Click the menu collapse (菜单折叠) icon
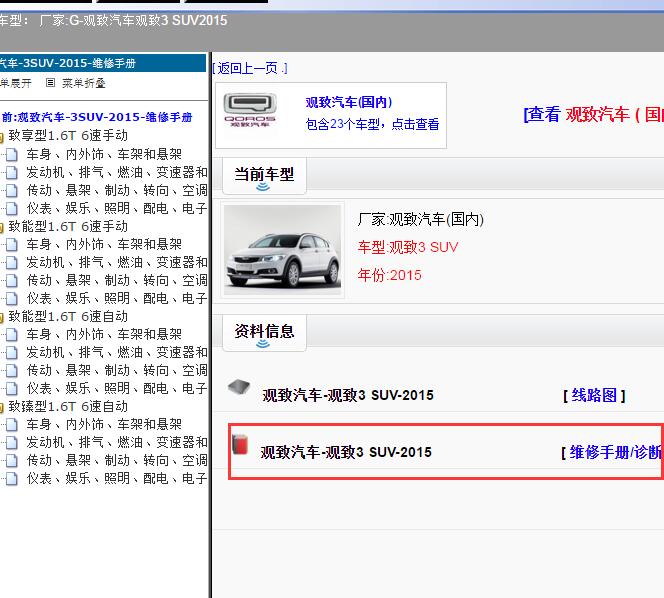664x598 pixels. point(50,83)
